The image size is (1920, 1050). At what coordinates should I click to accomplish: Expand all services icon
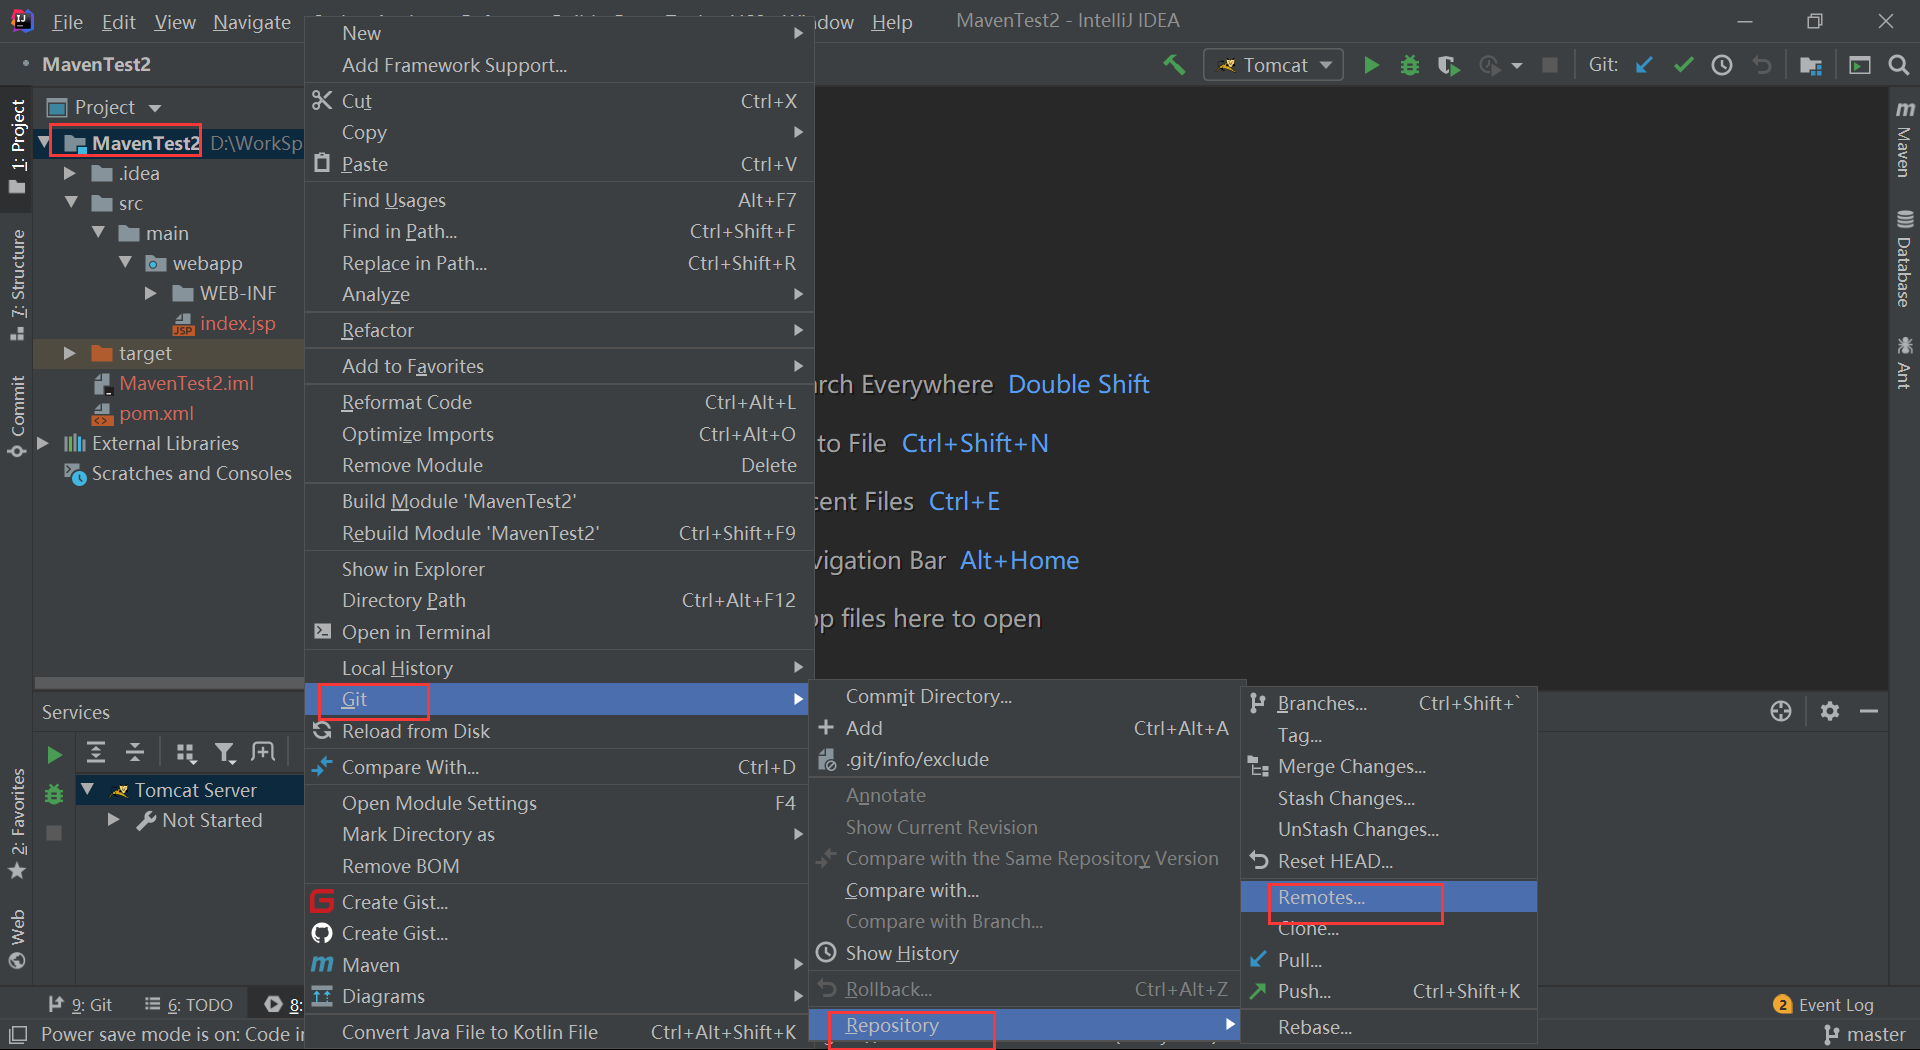click(96, 752)
